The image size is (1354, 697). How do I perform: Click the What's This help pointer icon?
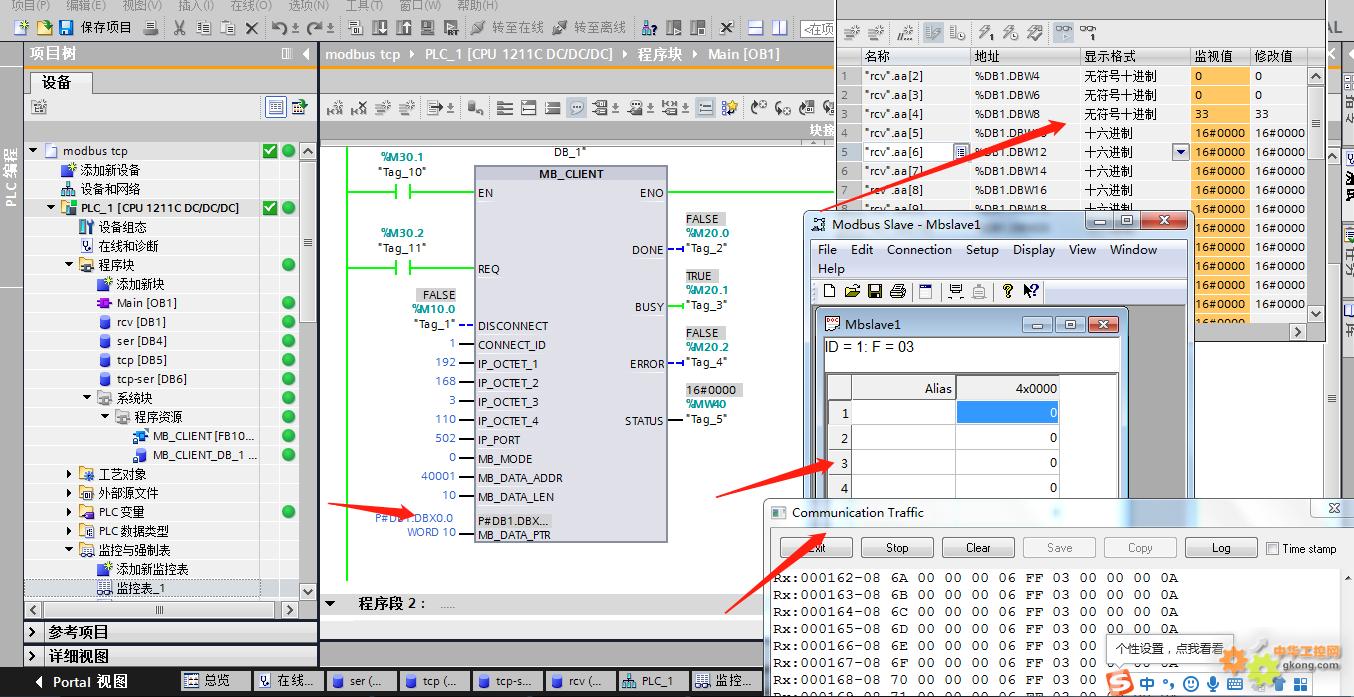coord(1031,291)
